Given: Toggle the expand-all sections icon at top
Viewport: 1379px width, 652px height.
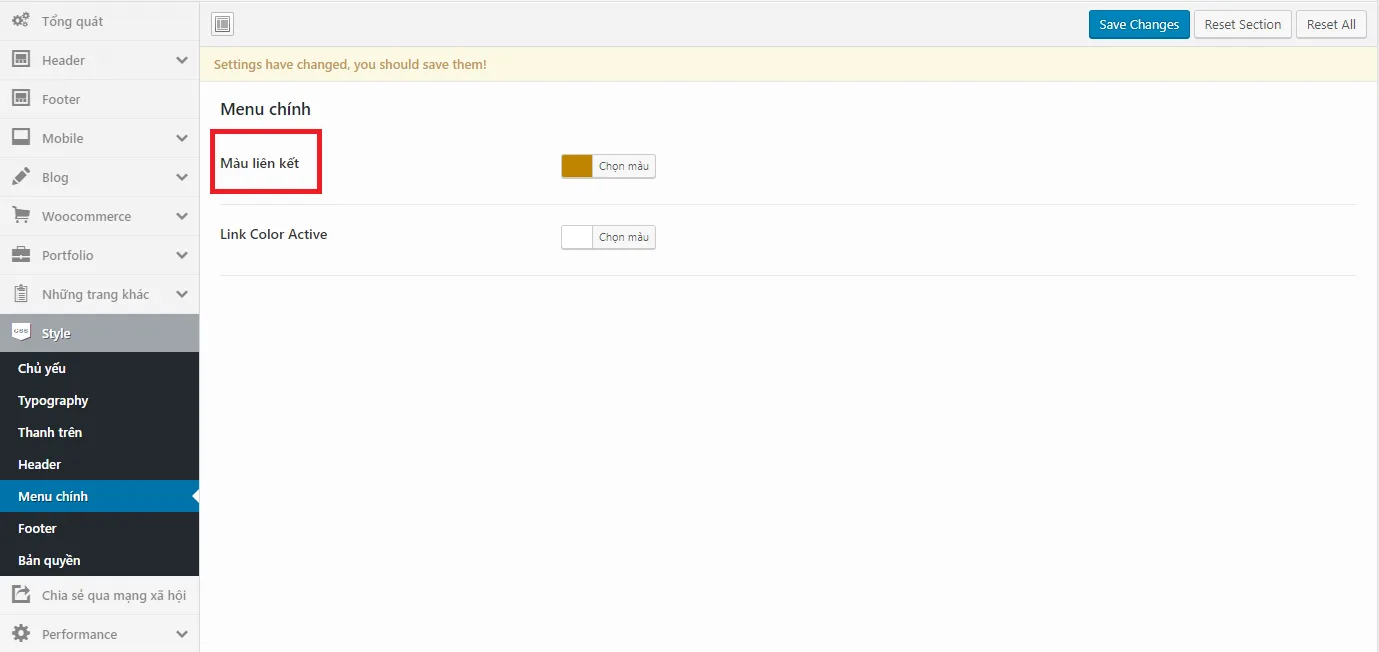Looking at the screenshot, I should 223,24.
